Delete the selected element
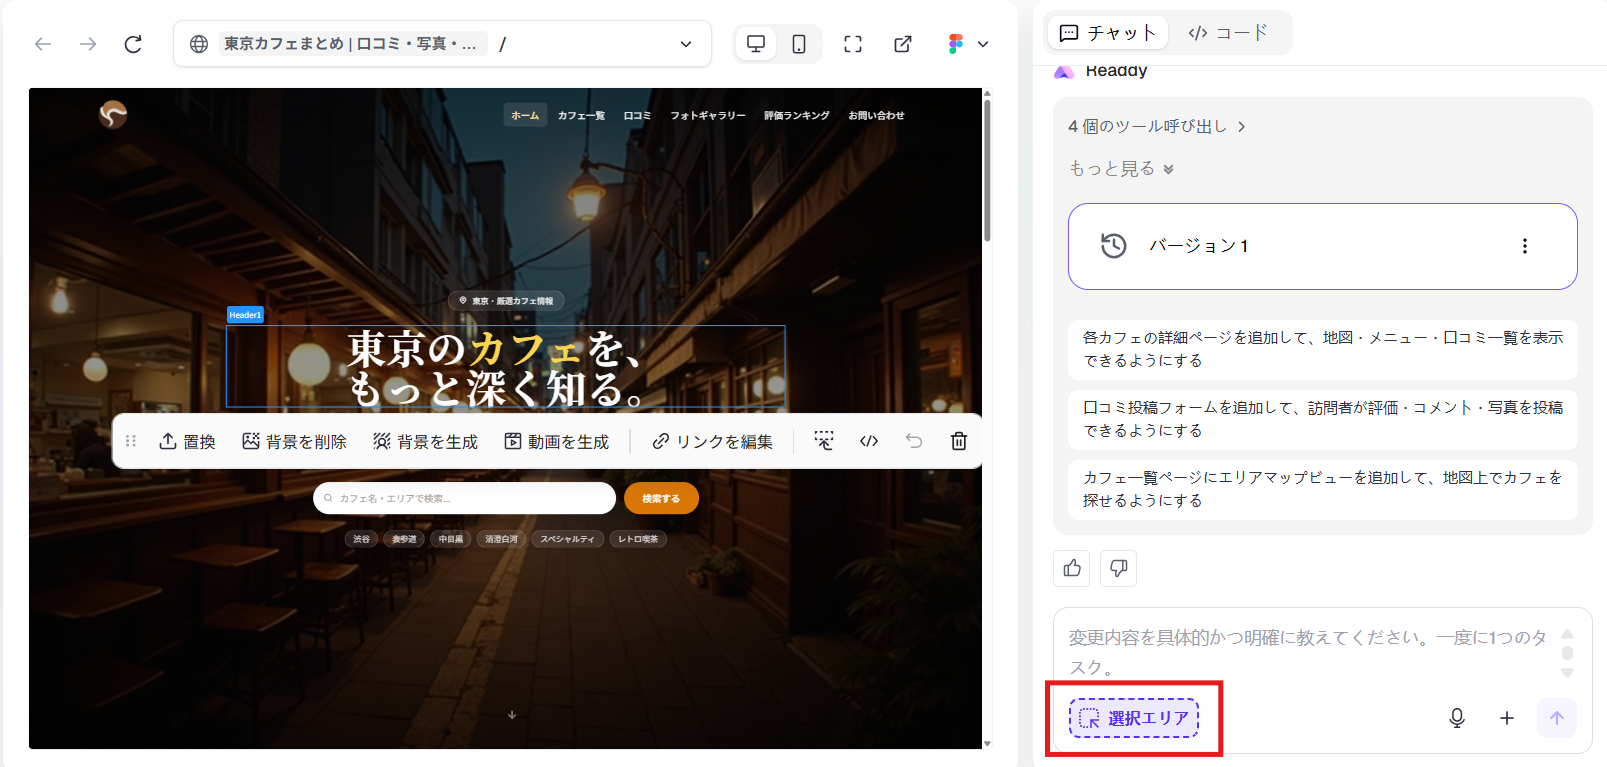Viewport: 1607px width, 767px height. point(959,441)
